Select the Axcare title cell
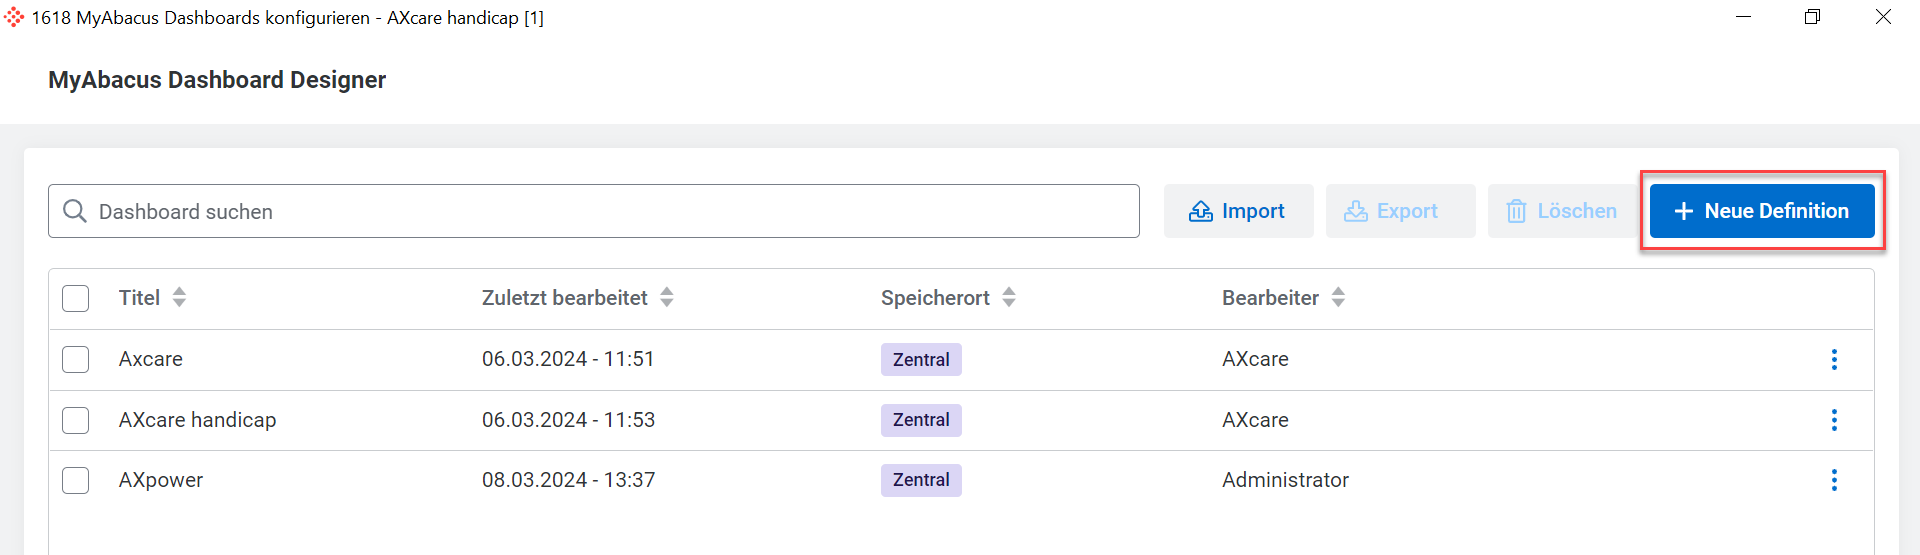 (151, 359)
